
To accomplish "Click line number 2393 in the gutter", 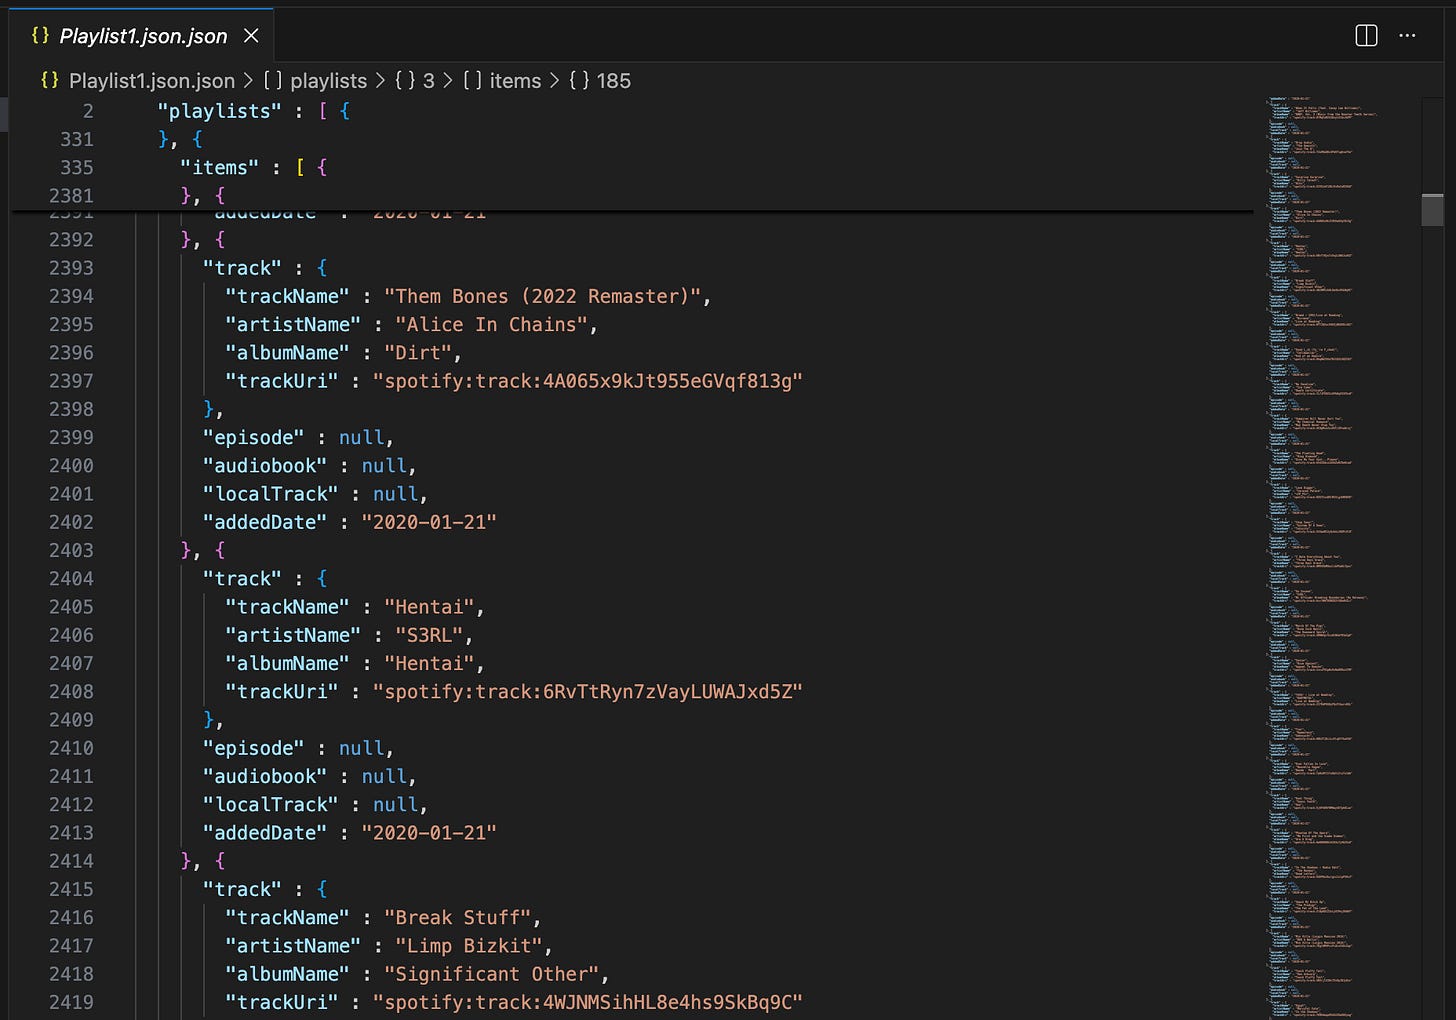I will coord(71,268).
